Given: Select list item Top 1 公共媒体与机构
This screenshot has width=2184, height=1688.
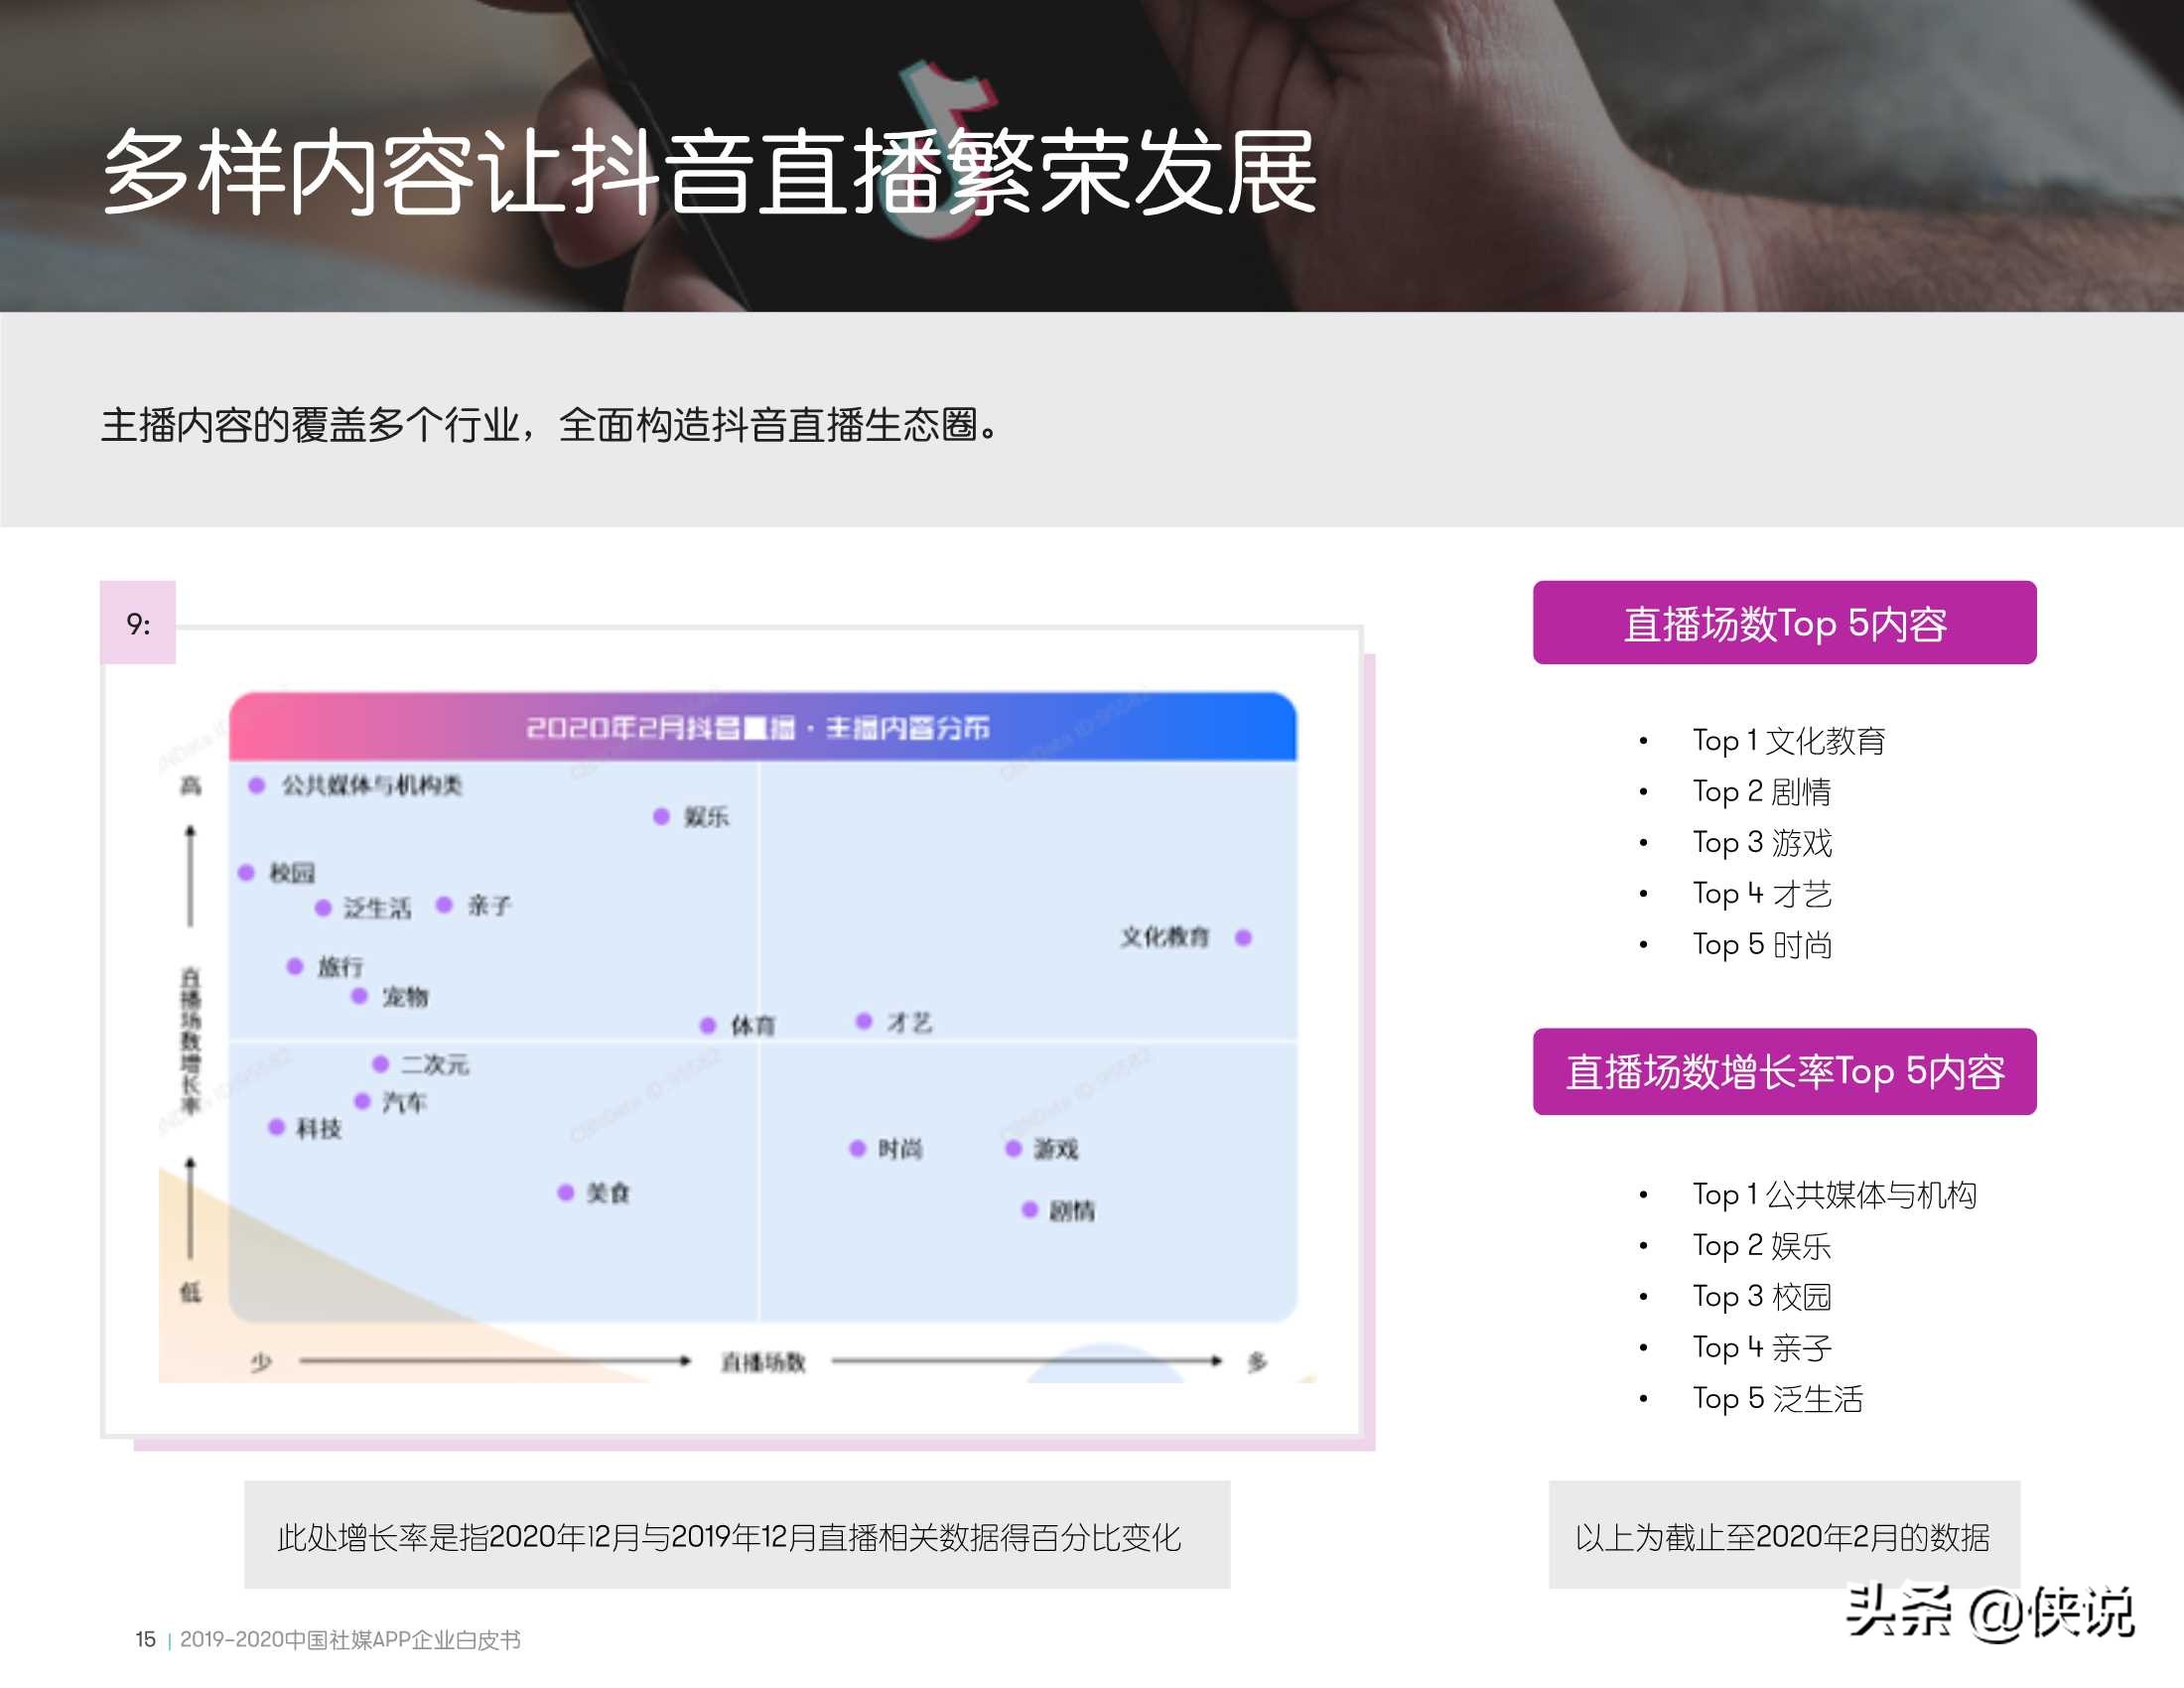Looking at the screenshot, I should [1834, 1195].
